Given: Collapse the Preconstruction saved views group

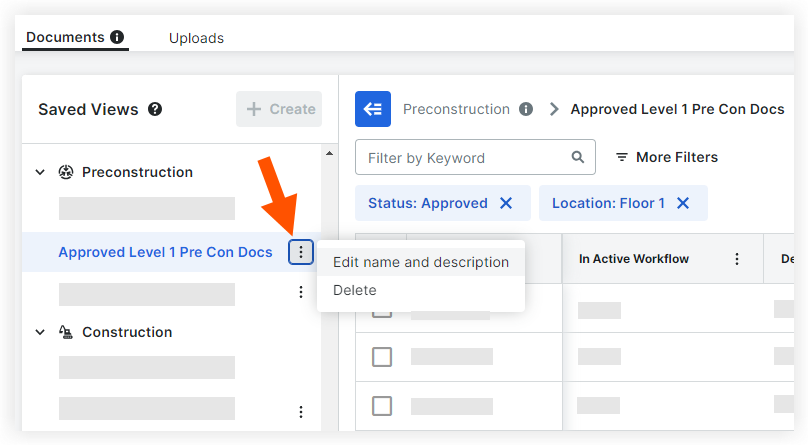Looking at the screenshot, I should pos(40,172).
